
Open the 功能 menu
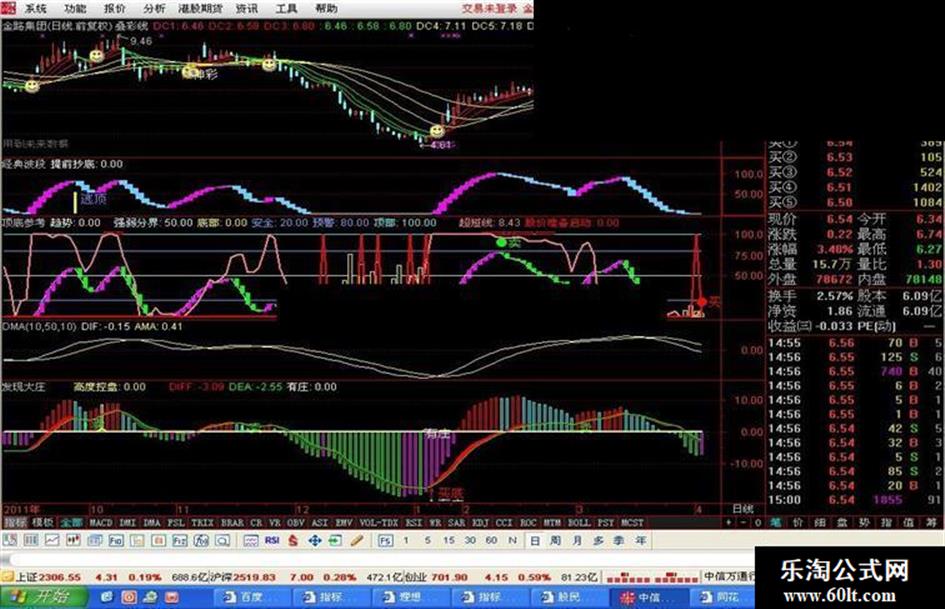pyautogui.click(x=75, y=8)
